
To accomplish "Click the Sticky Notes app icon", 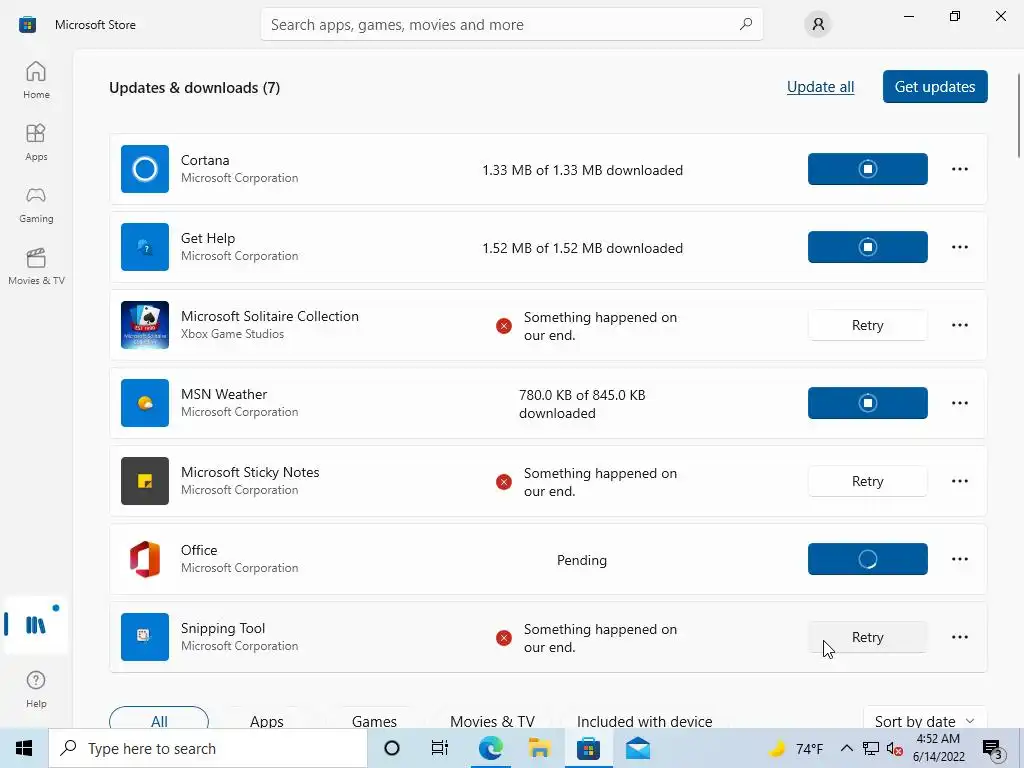I will [145, 481].
